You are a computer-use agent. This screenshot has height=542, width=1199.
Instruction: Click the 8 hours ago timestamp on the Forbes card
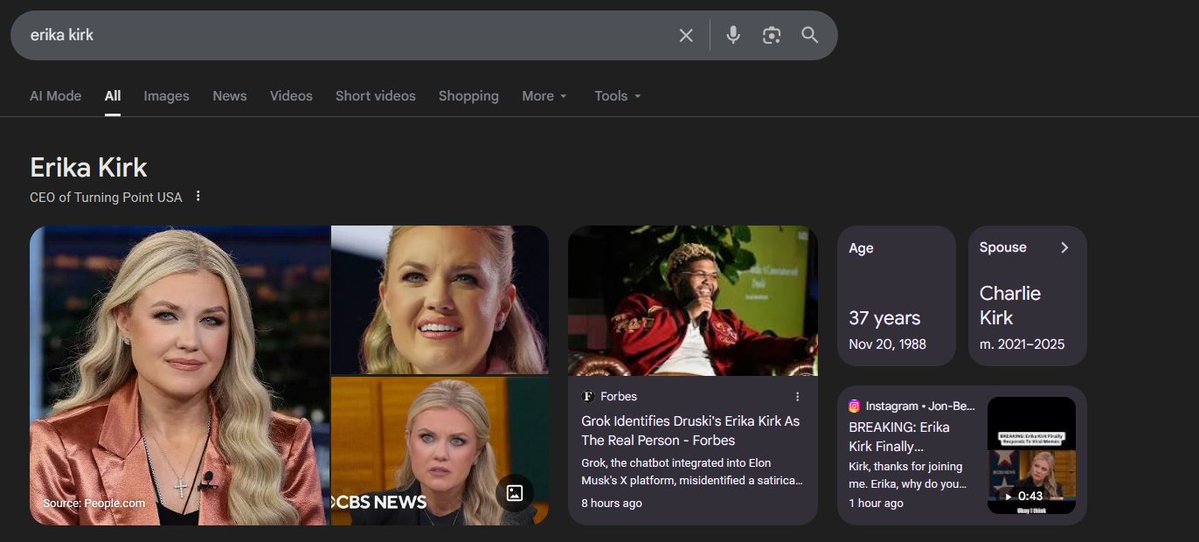(x=612, y=503)
